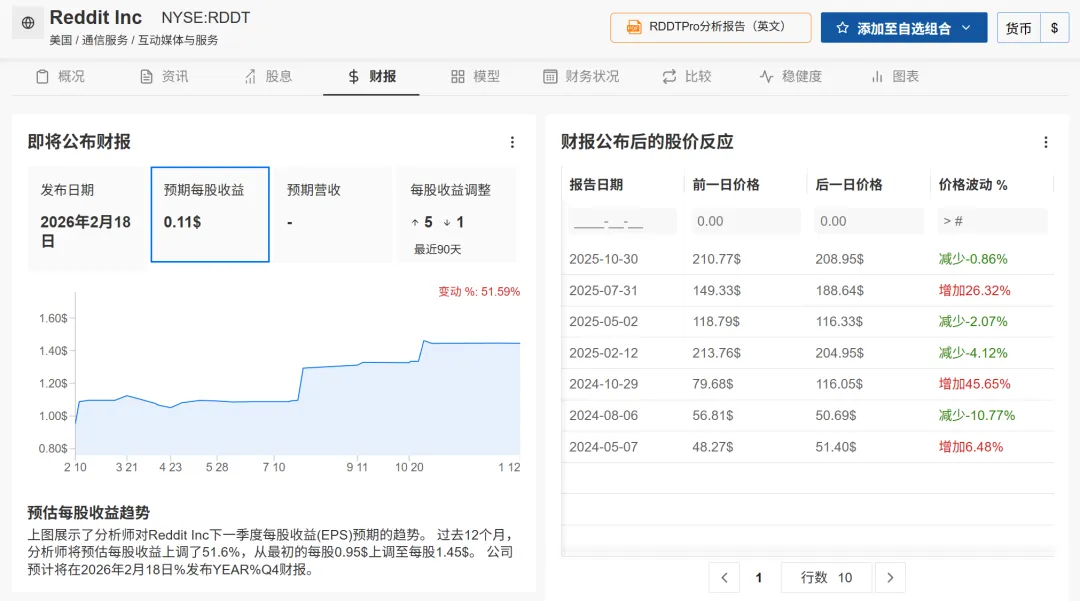Switch to the 稳健度 tab
This screenshot has width=1080, height=601.
(x=791, y=76)
